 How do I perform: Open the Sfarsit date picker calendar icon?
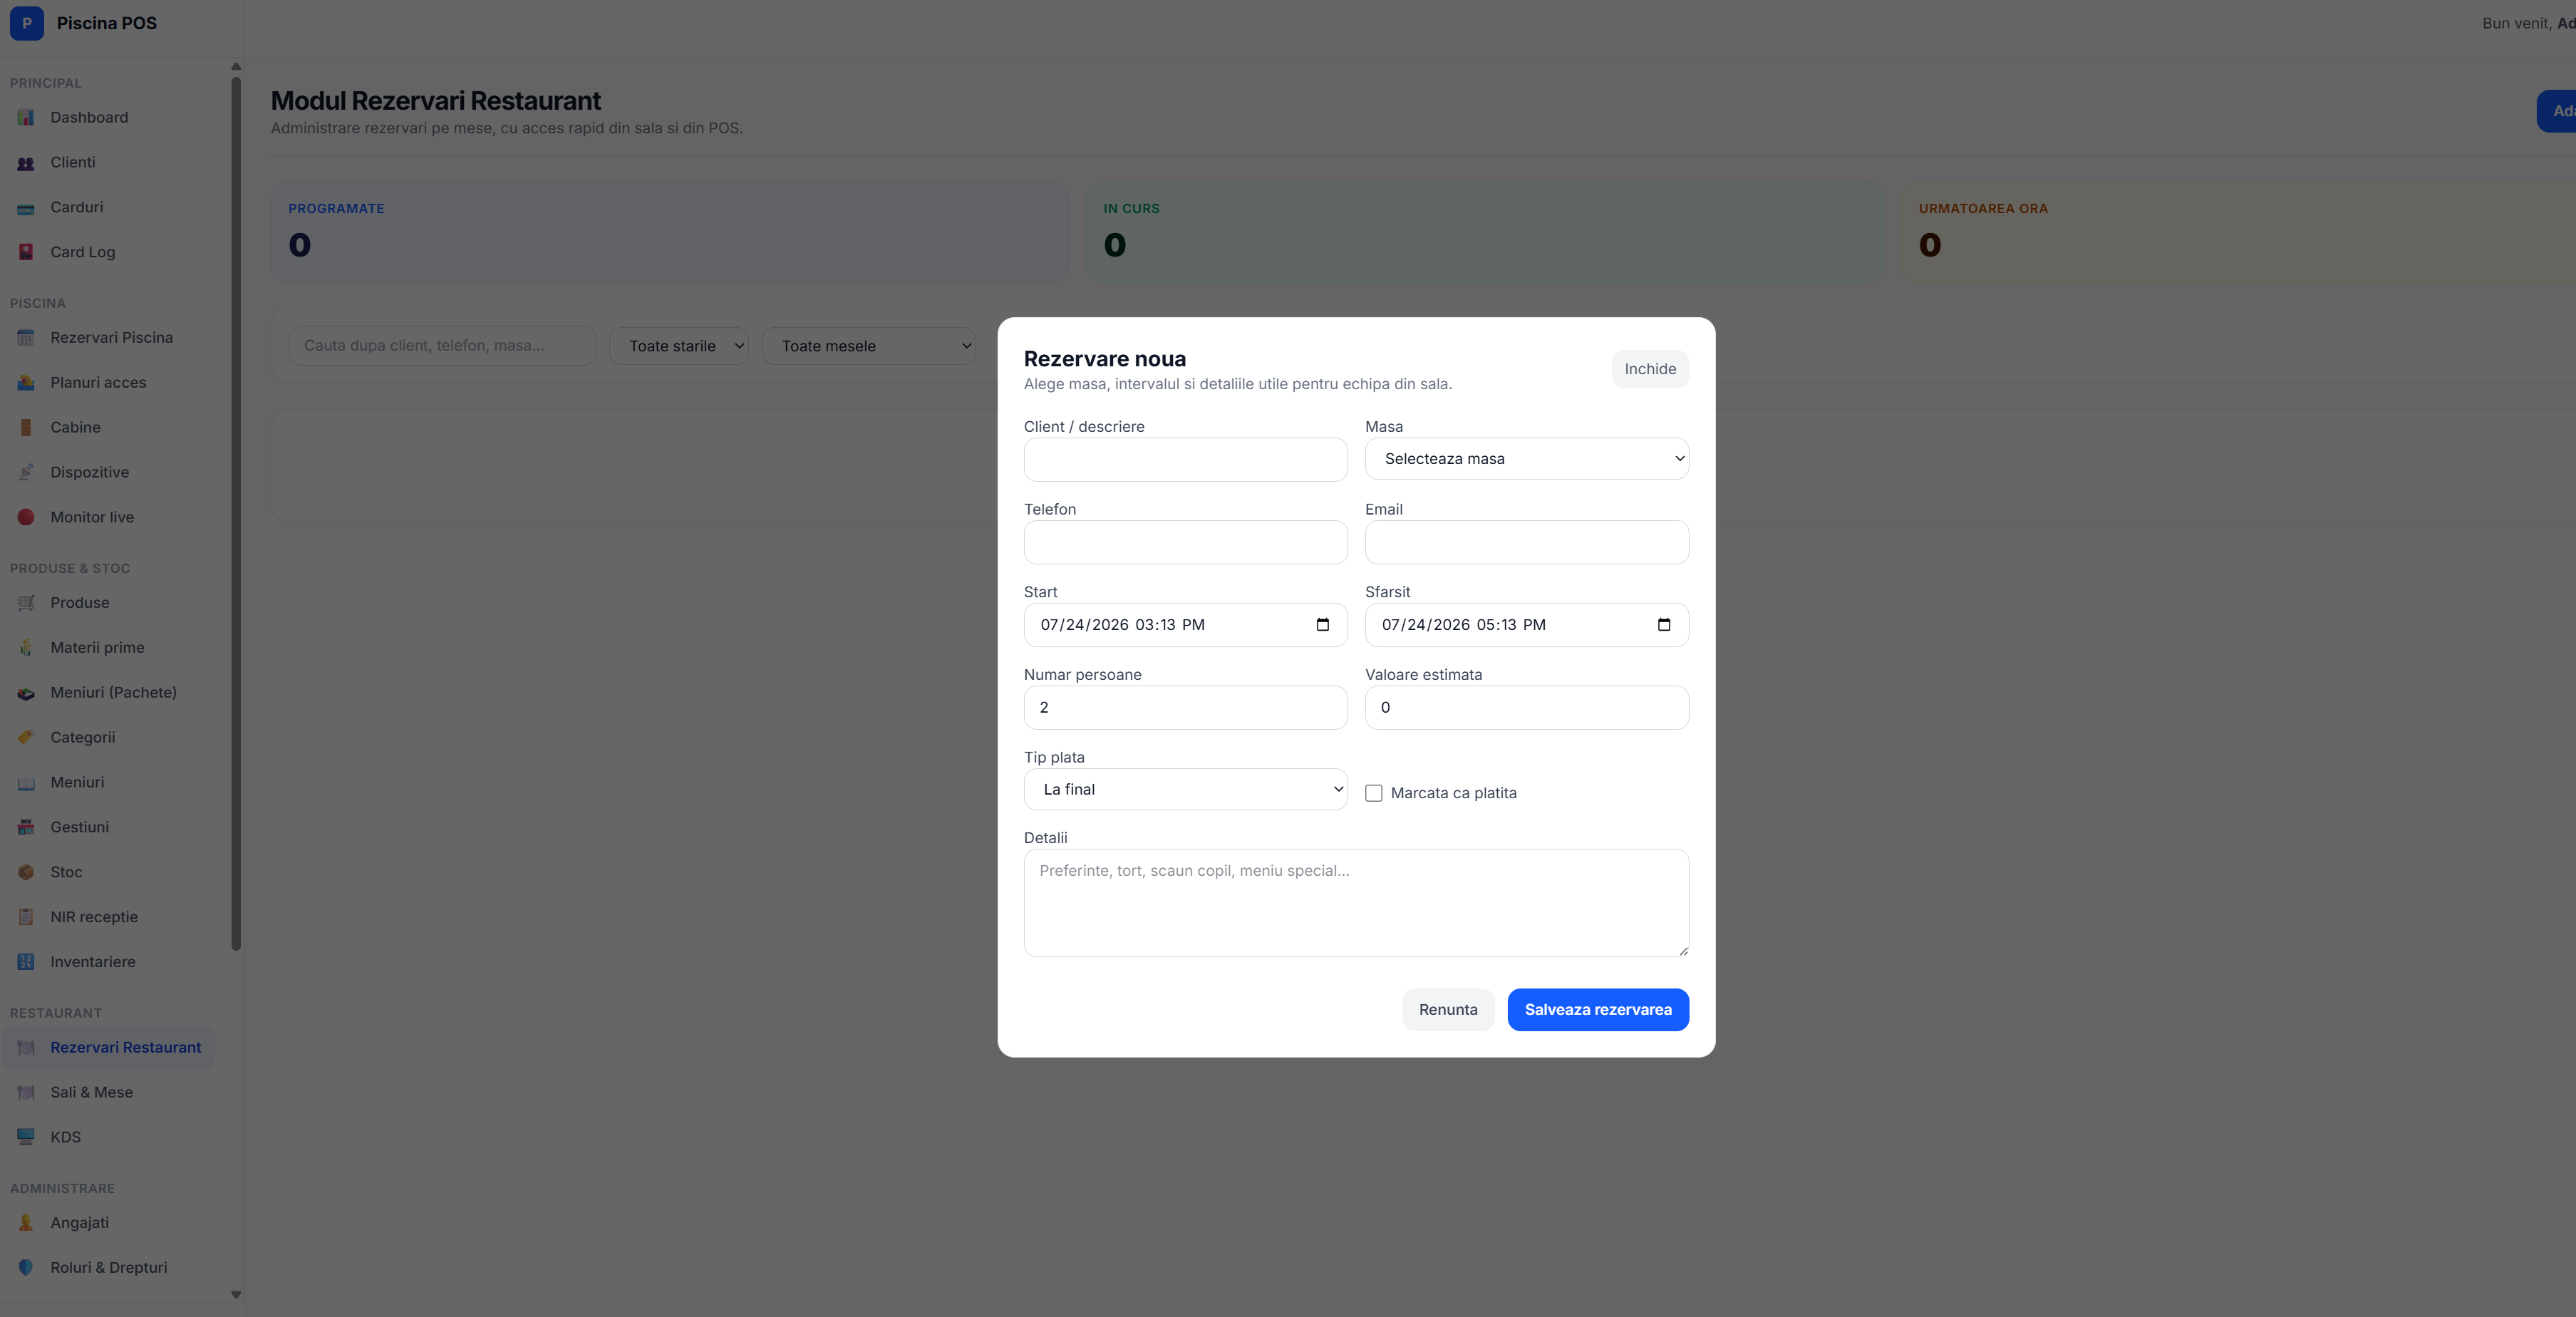click(1664, 625)
